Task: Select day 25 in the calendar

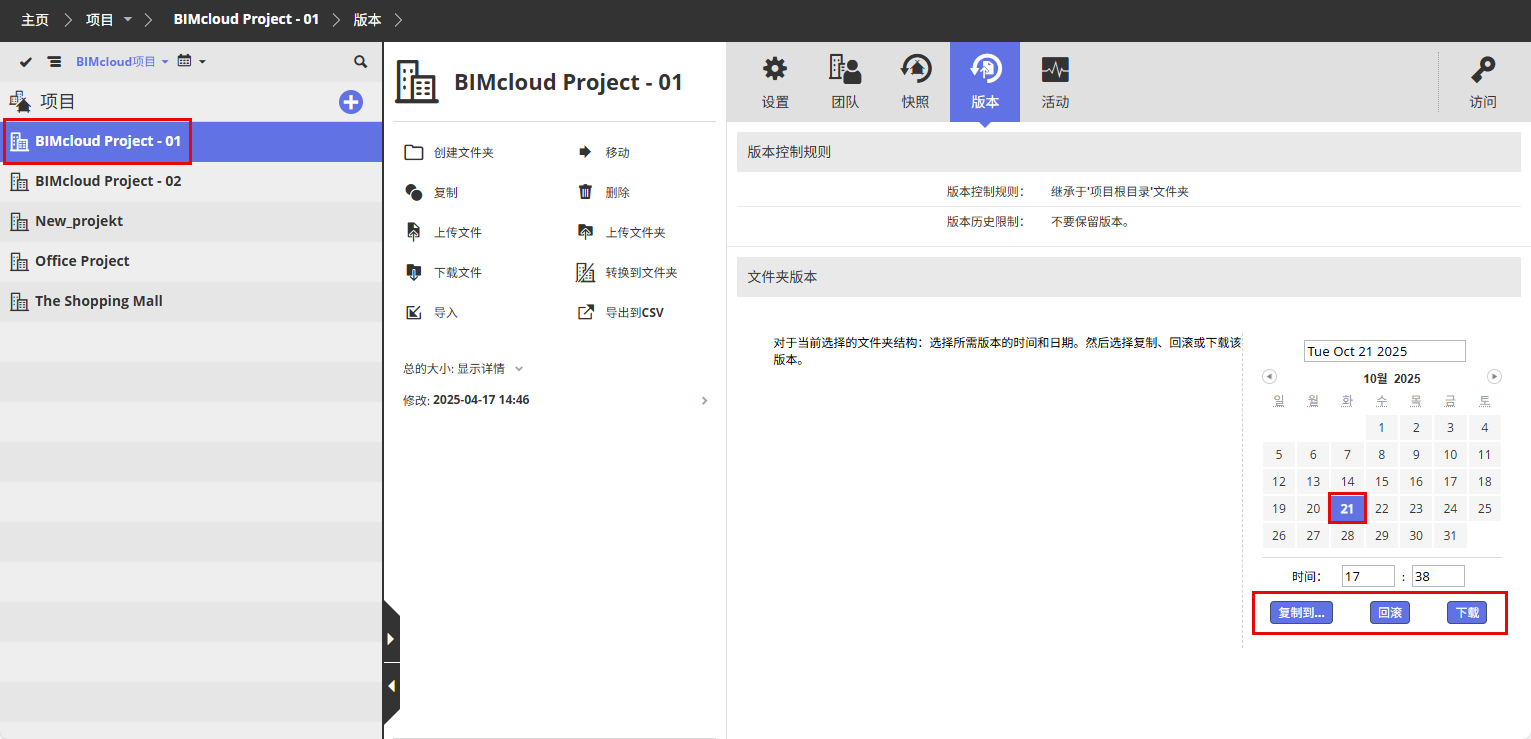Action: (1484, 509)
